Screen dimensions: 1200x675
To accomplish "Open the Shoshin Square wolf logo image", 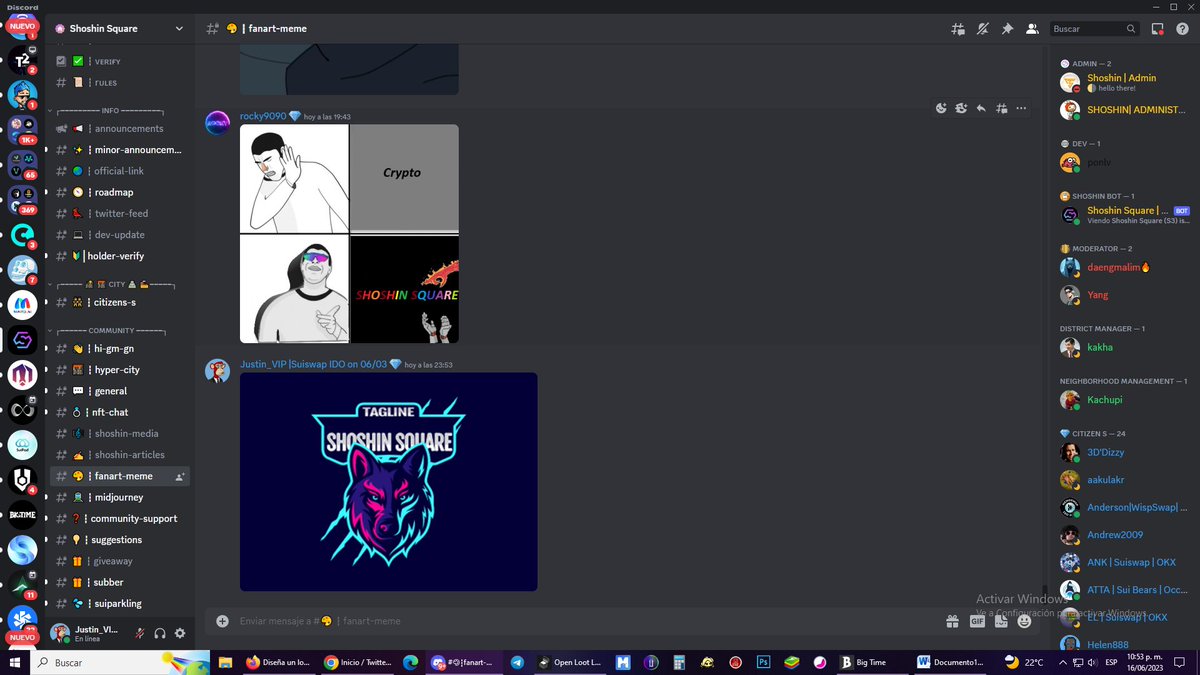I will coord(388,482).
